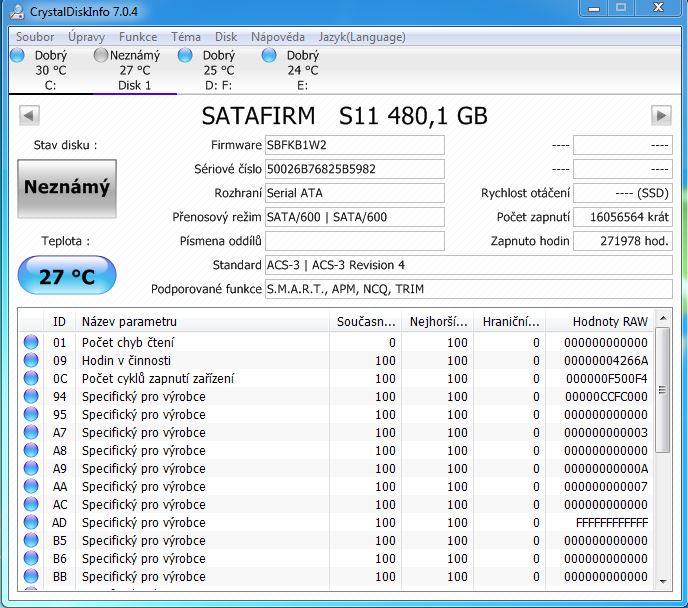Click the Podporované funkce field
Screen dimensions: 688x608
point(469,289)
